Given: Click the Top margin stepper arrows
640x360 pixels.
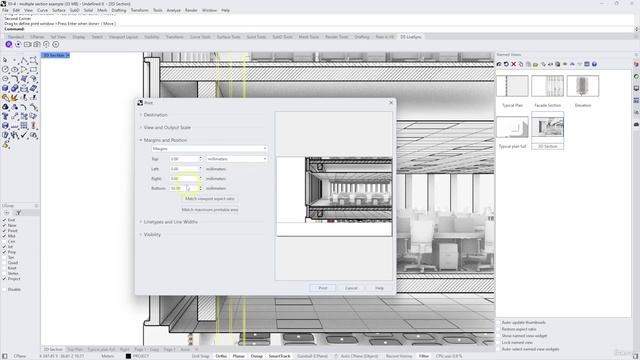Looking at the screenshot, I should (x=200, y=159).
